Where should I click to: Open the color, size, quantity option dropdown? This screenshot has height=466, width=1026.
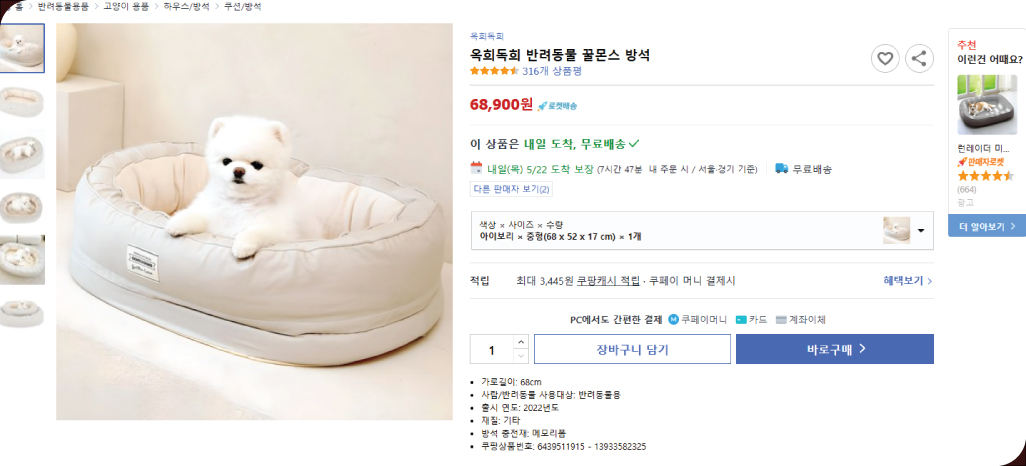[920, 230]
